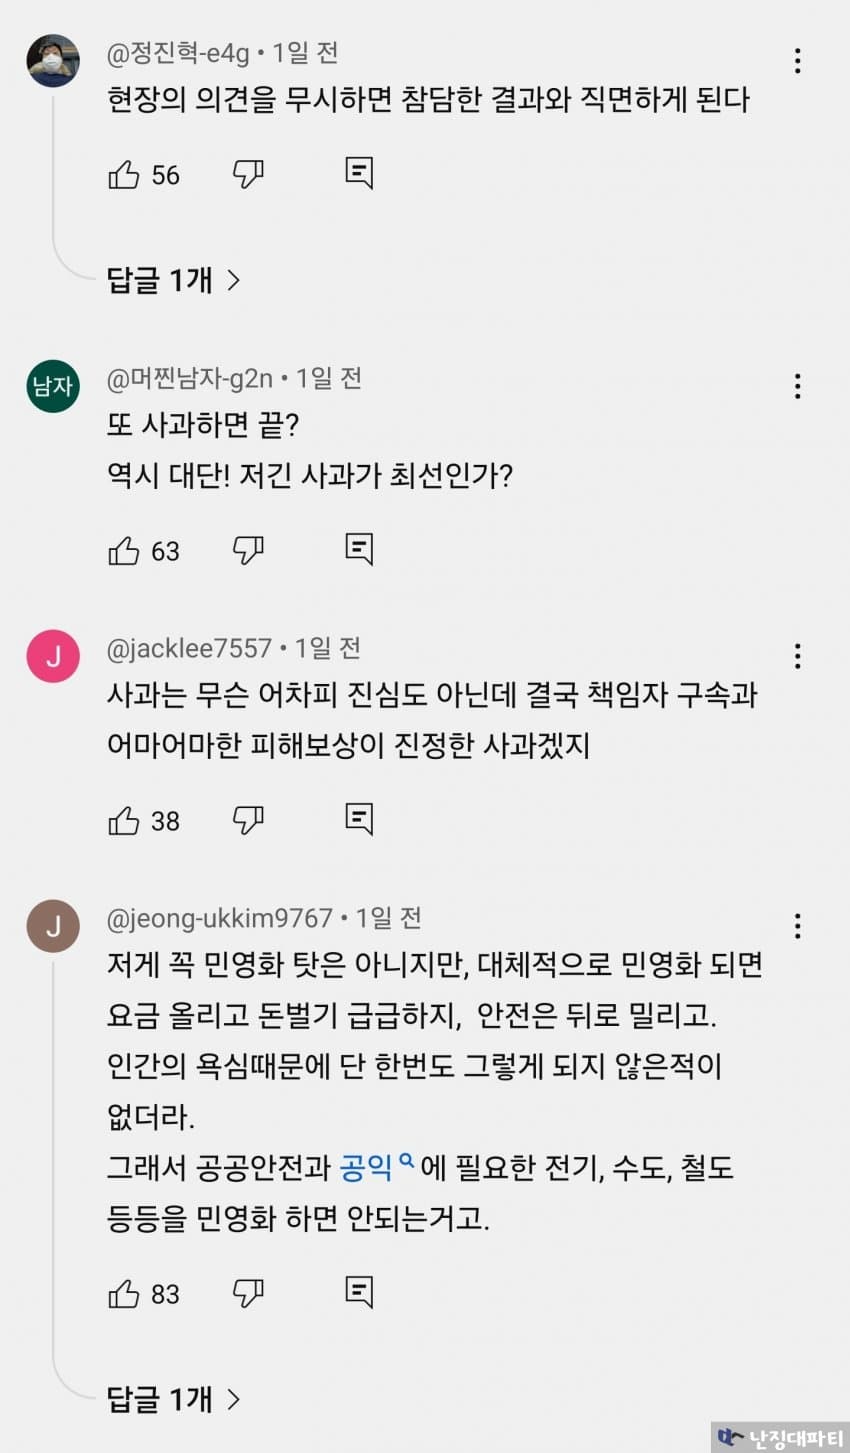
Task: Dislike the comment by @정진혁-e4g
Action: point(248,174)
